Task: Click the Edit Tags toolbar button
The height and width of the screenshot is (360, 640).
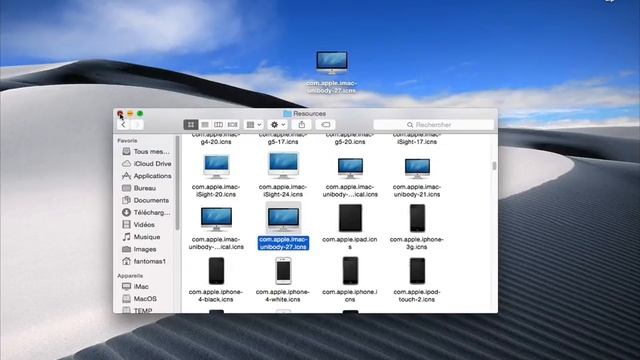Action: (x=325, y=124)
